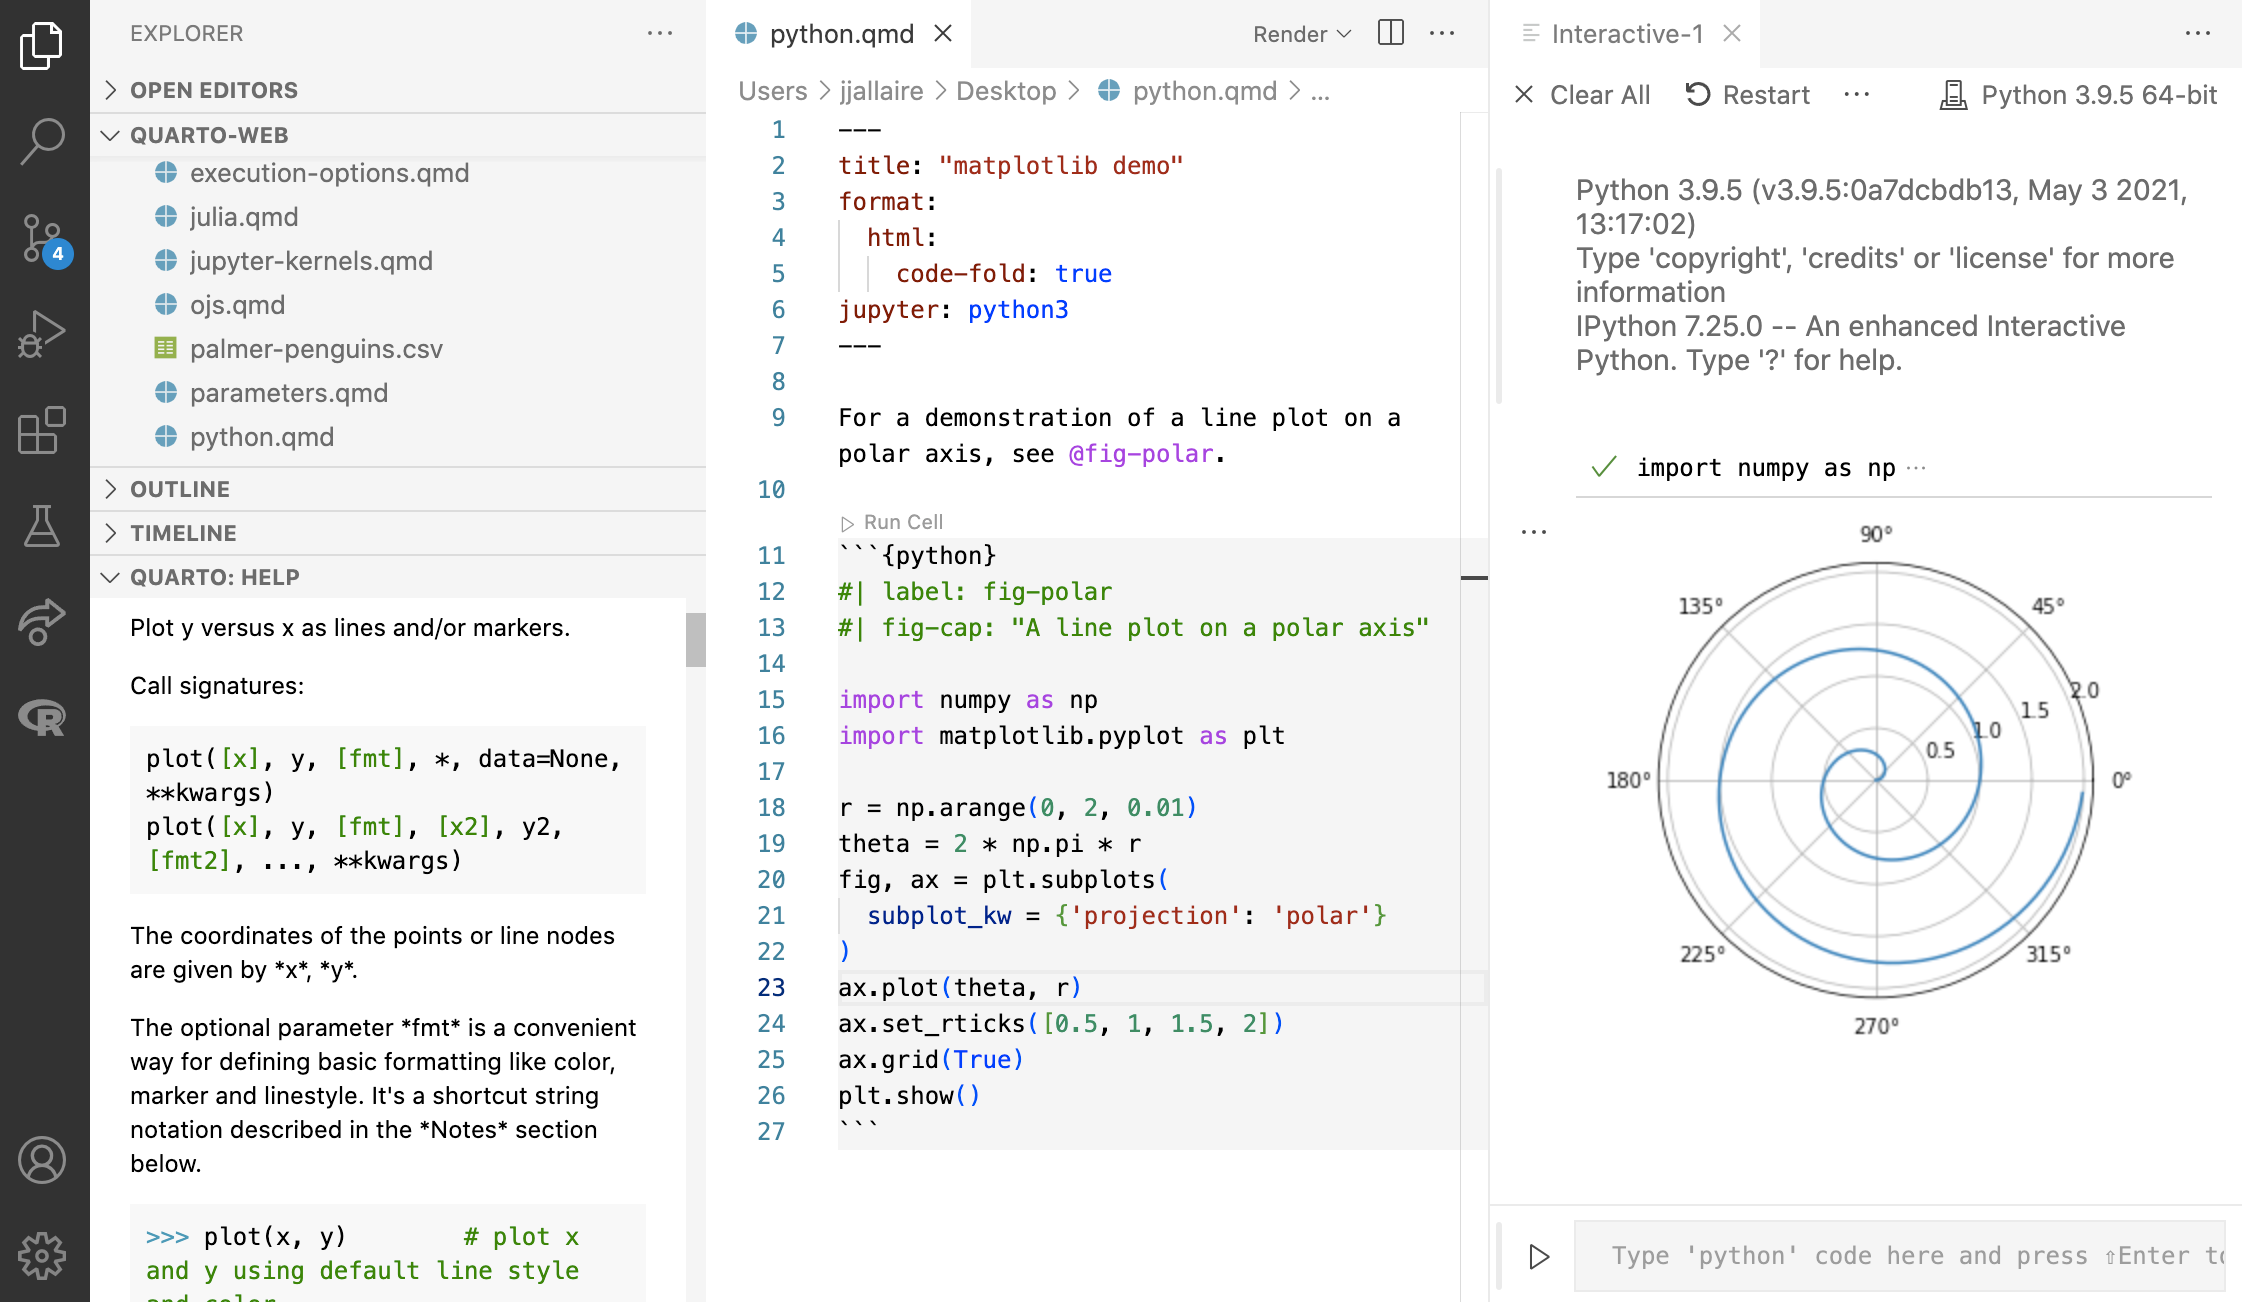Toggle the Run Cell button above line 11
The width and height of the screenshot is (2242, 1302).
click(x=892, y=521)
